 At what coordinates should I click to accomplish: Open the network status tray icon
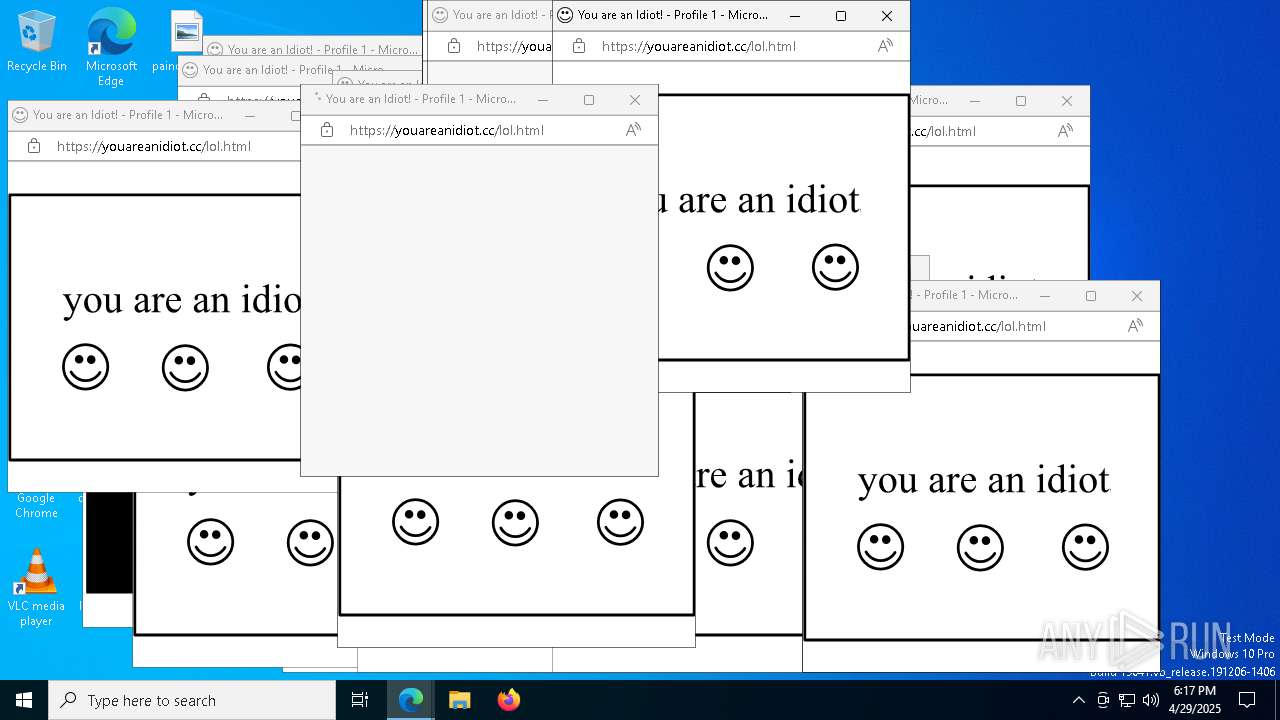[1127, 700]
